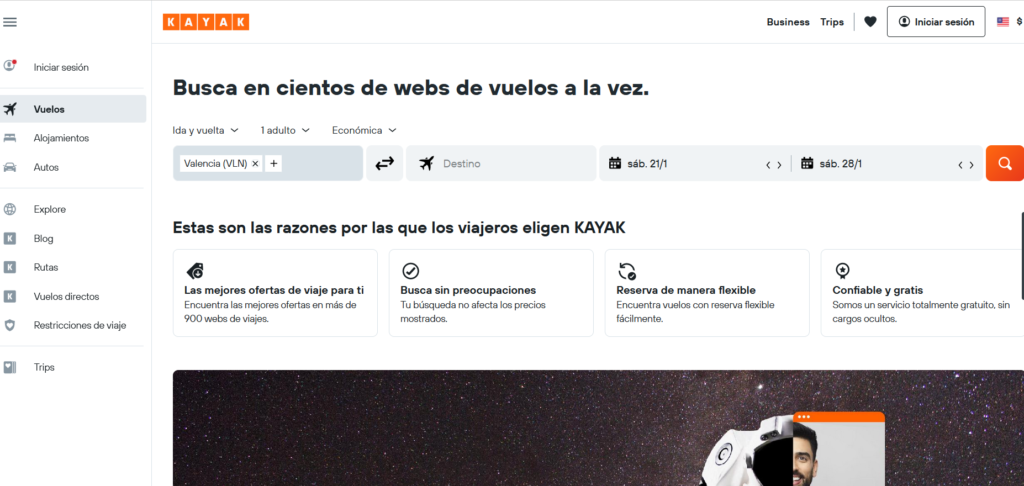This screenshot has width=1024, height=486.
Task: Click the Reserva de manera flexible card
Action: click(707, 293)
